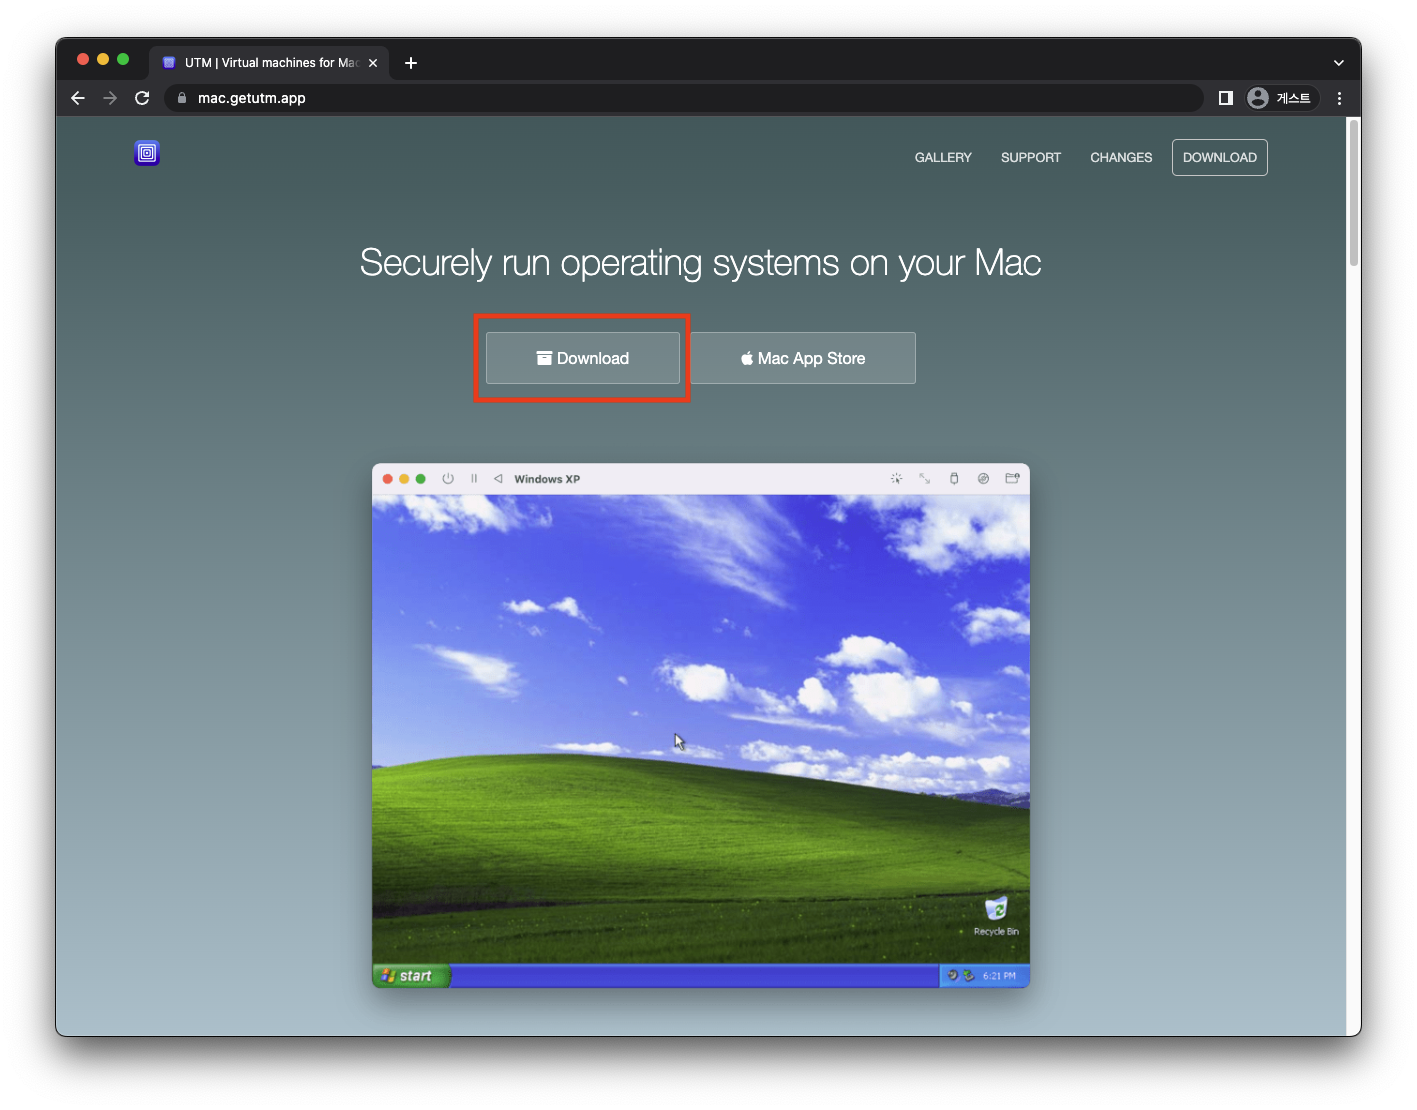Click the shared folder icon in the VM toolbar
The height and width of the screenshot is (1110, 1417).
point(1012,479)
